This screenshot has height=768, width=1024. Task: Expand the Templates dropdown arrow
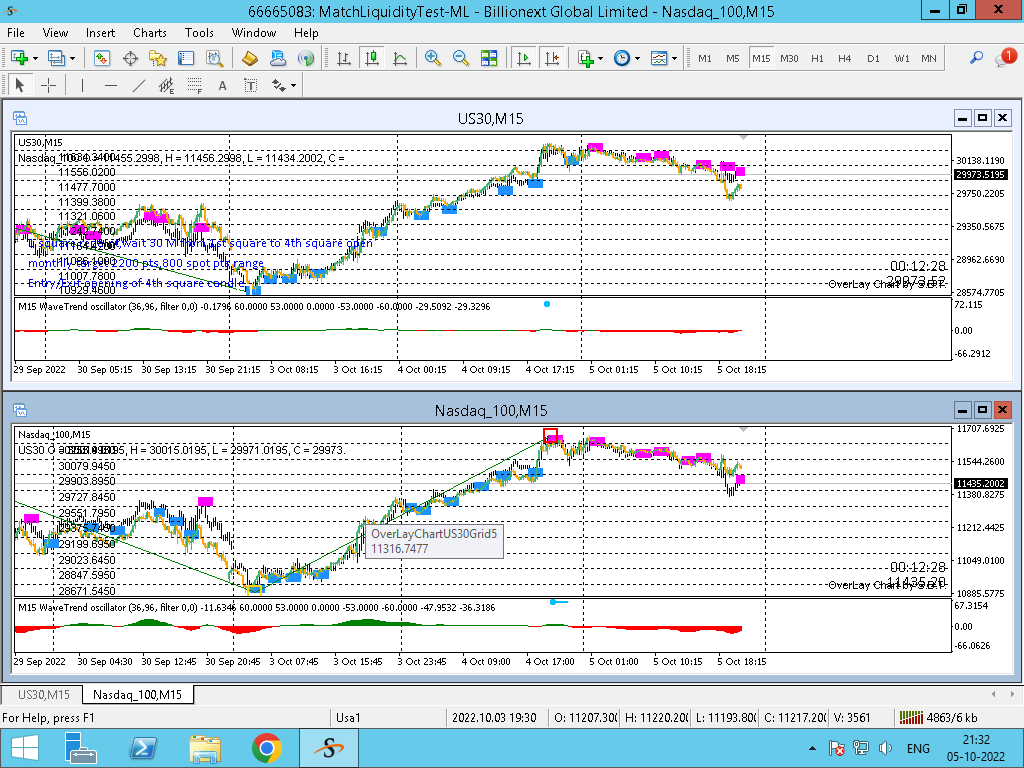(x=675, y=59)
